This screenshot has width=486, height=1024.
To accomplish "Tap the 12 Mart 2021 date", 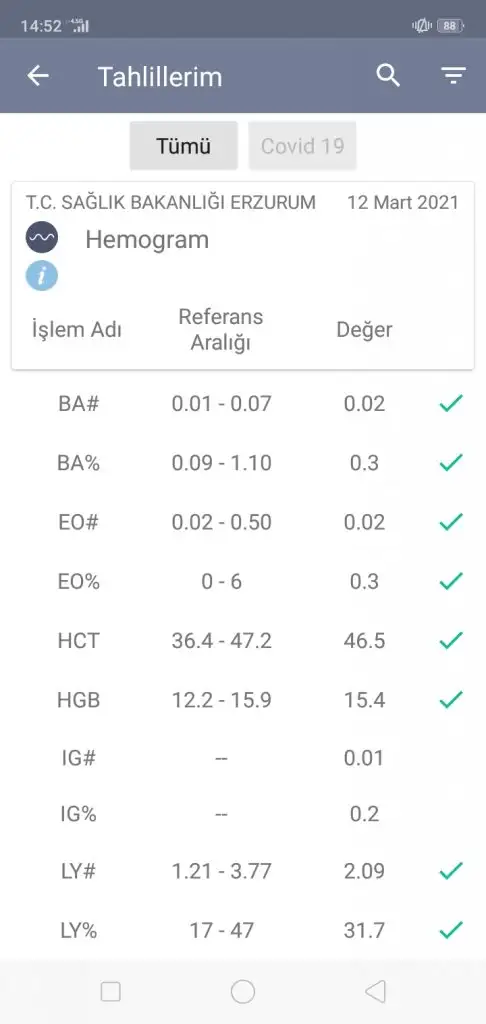I will 403,202.
